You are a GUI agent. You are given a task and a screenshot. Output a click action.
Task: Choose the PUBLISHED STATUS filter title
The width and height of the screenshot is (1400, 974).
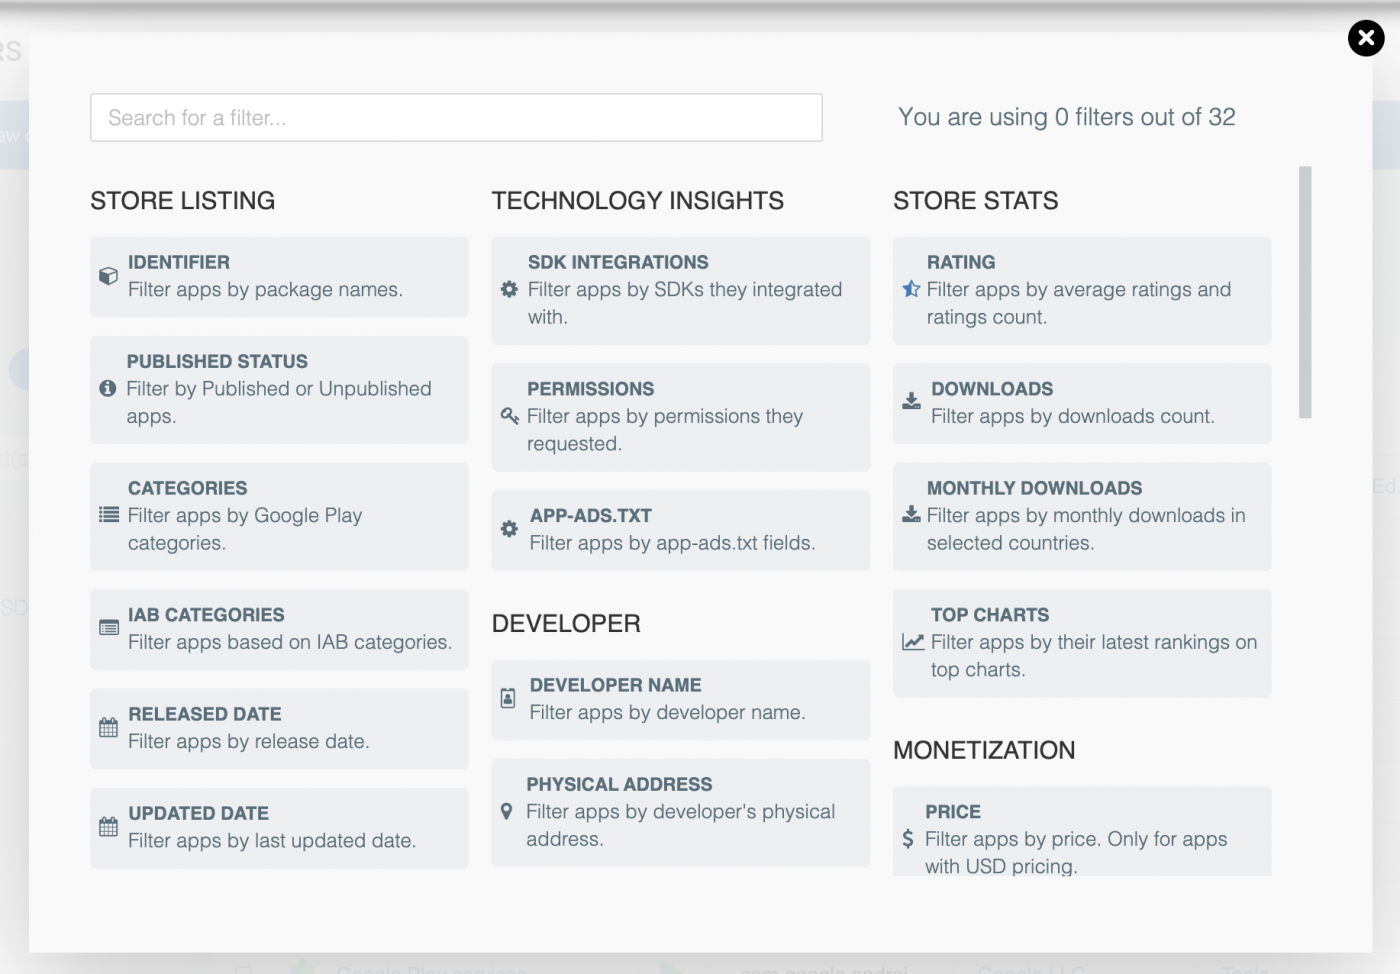(217, 361)
